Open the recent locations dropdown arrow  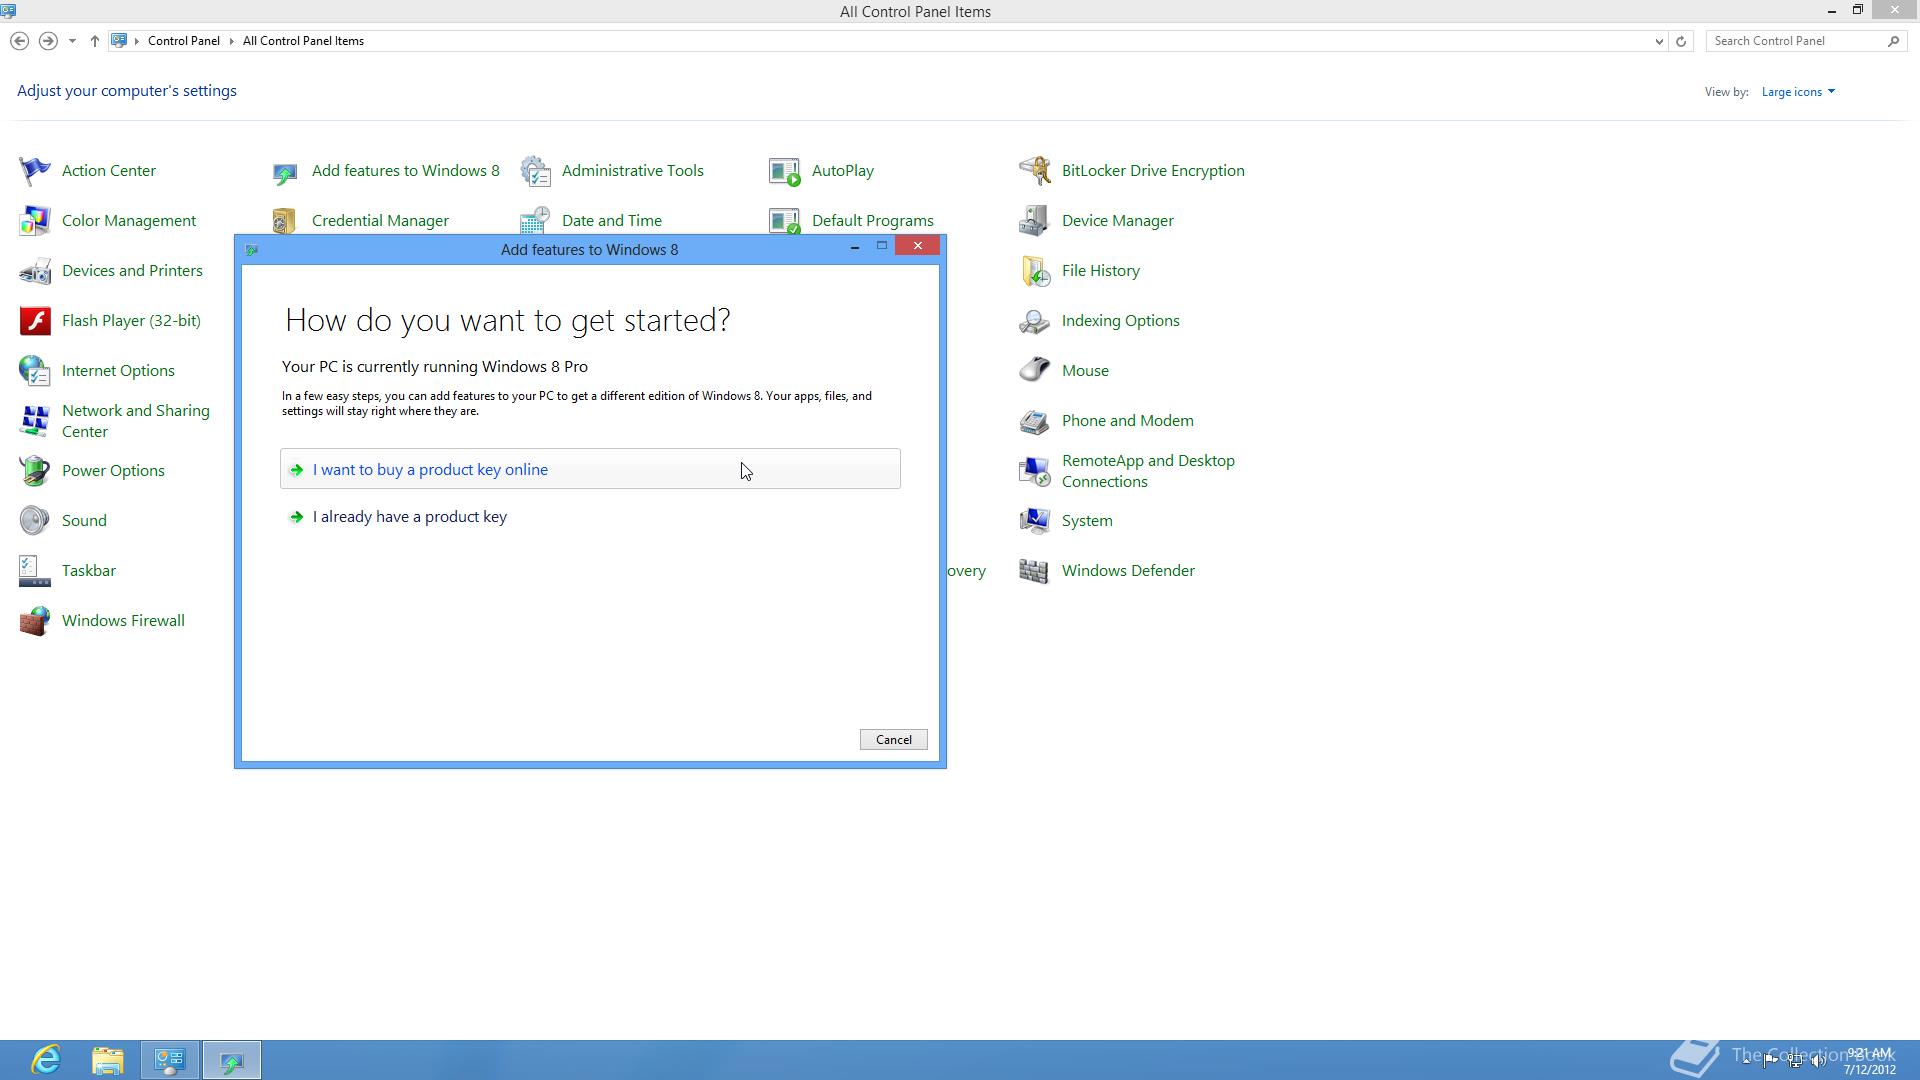pyautogui.click(x=72, y=41)
